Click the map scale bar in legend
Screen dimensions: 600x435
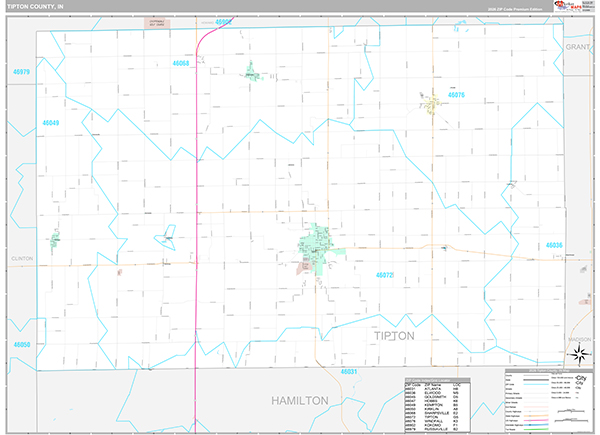(573, 411)
